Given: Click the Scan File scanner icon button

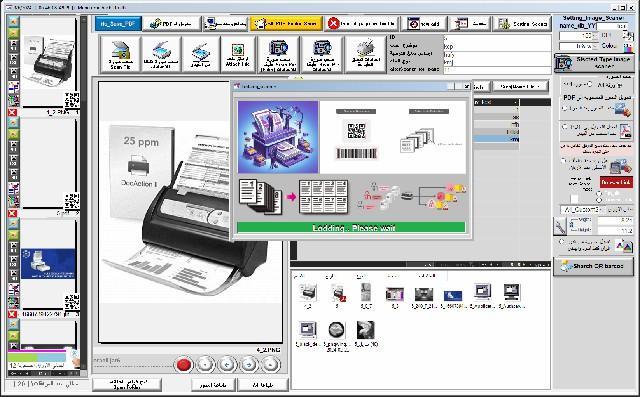Looking at the screenshot, I should [x=120, y=54].
